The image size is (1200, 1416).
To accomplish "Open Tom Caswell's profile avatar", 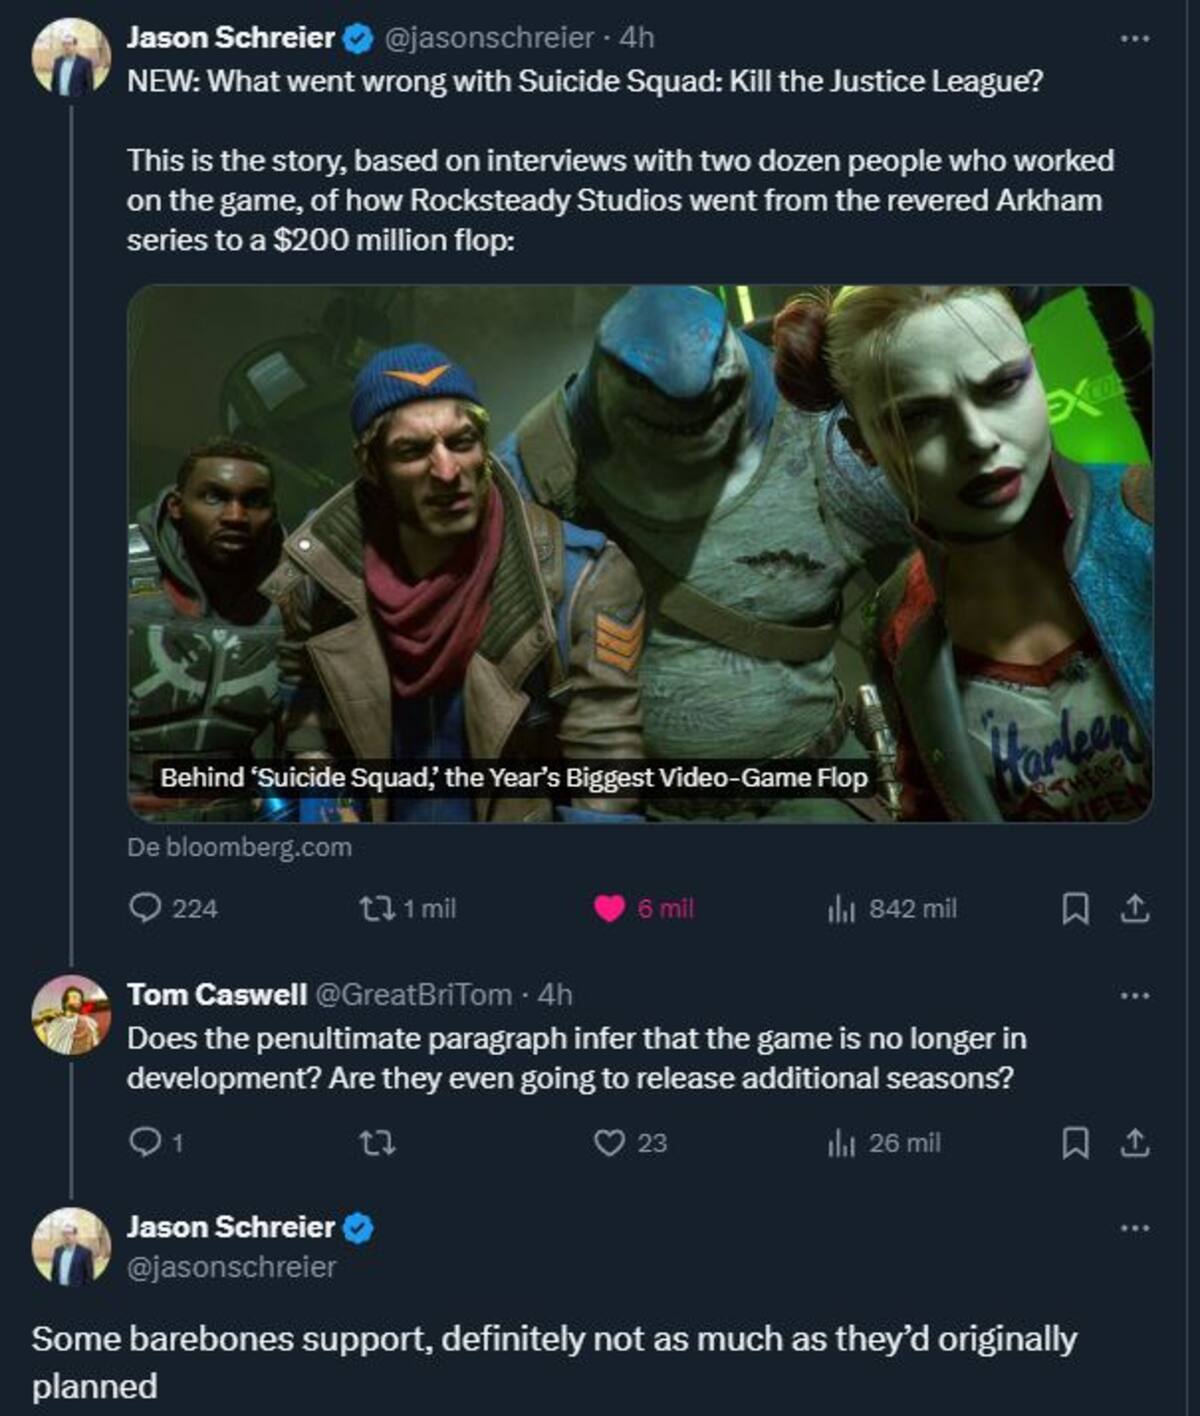I will pyautogui.click(x=70, y=1013).
